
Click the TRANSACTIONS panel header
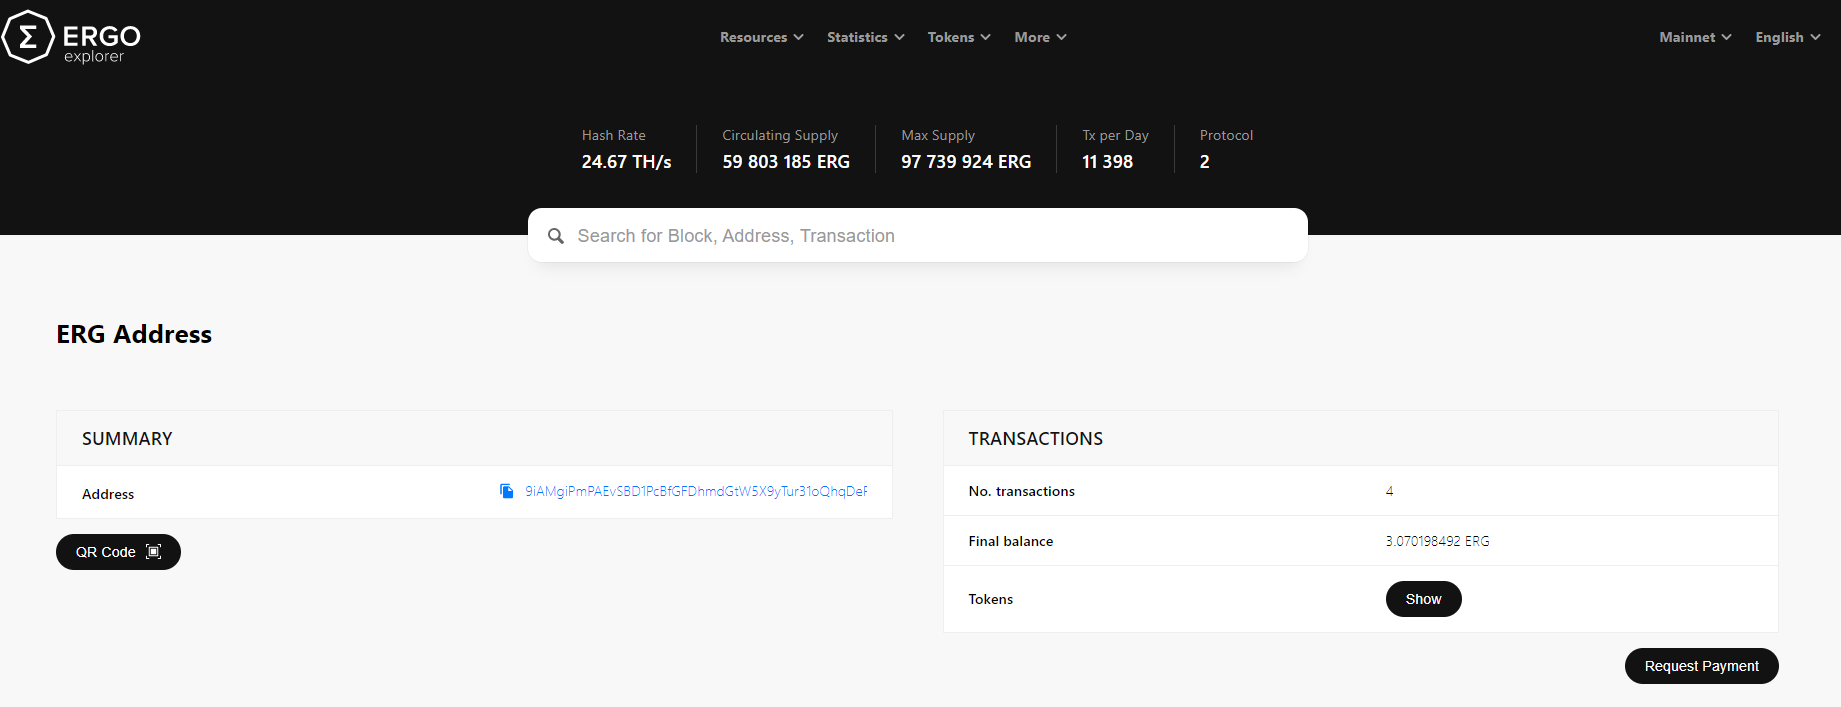1360,438
